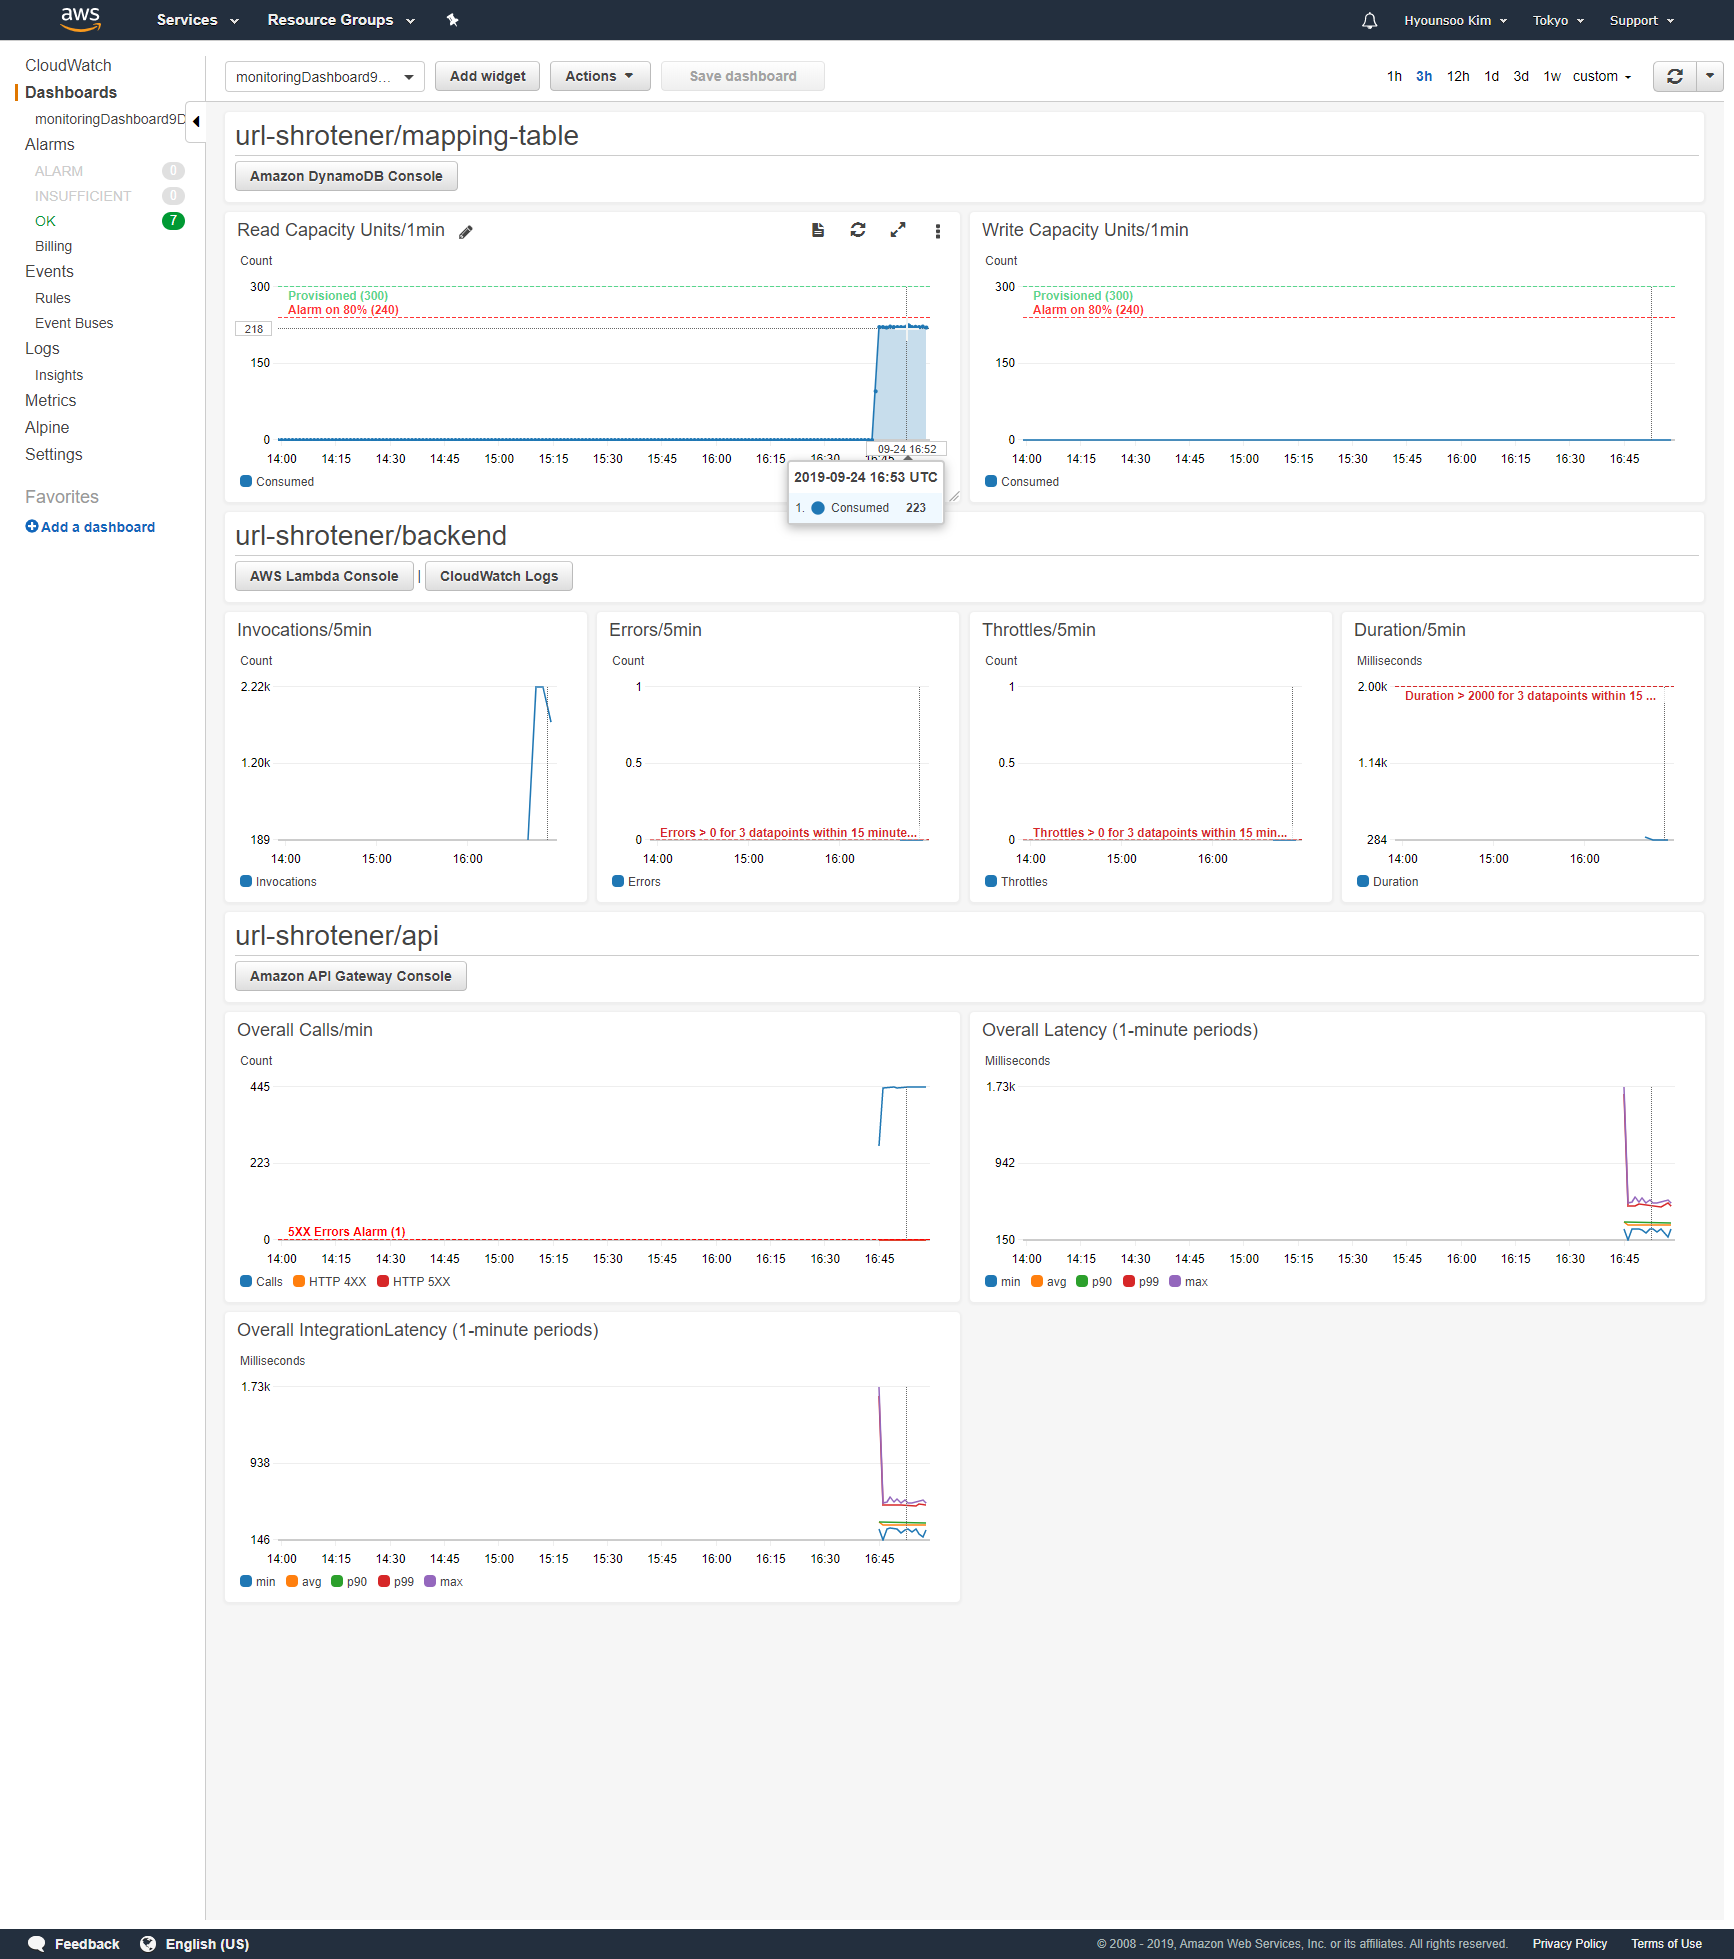Viewport: 1734px width, 1959px height.
Task: Select the 3d time range
Action: tap(1521, 76)
